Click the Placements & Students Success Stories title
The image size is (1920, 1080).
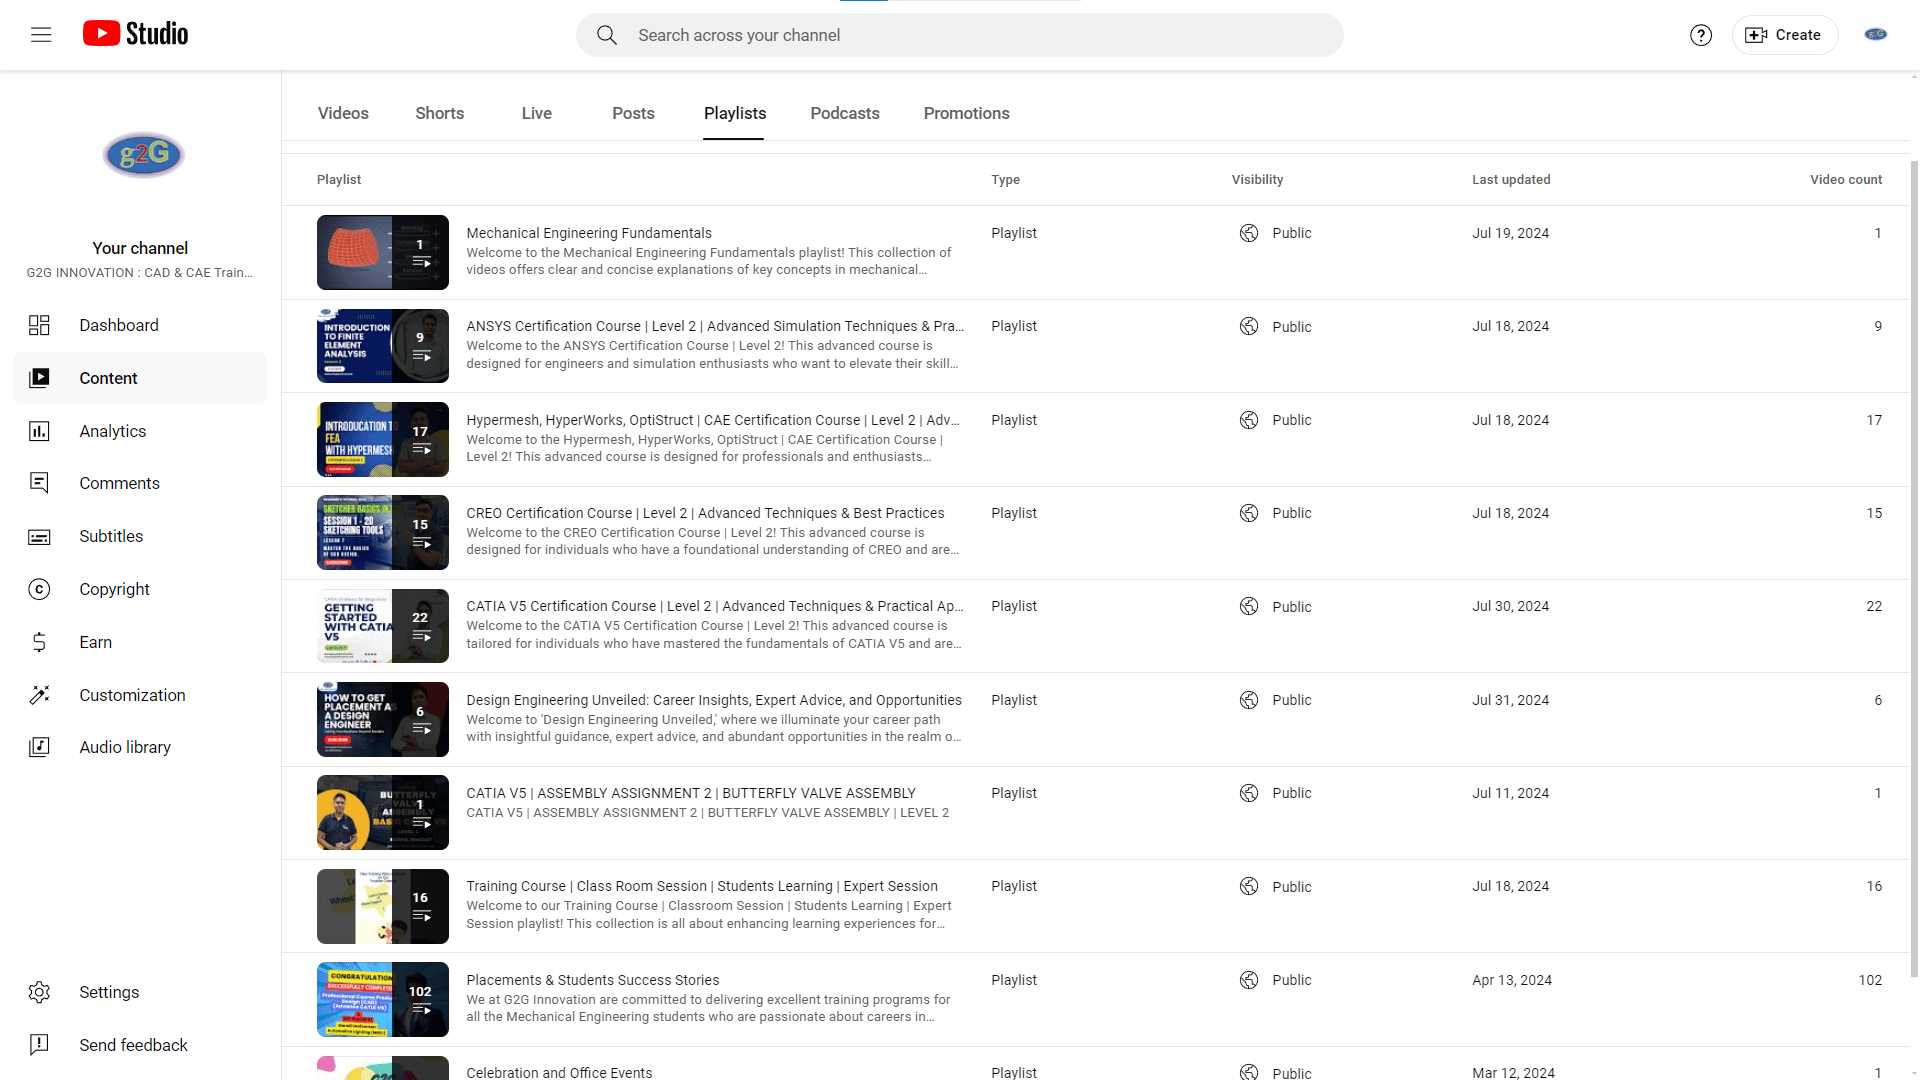pyautogui.click(x=593, y=980)
